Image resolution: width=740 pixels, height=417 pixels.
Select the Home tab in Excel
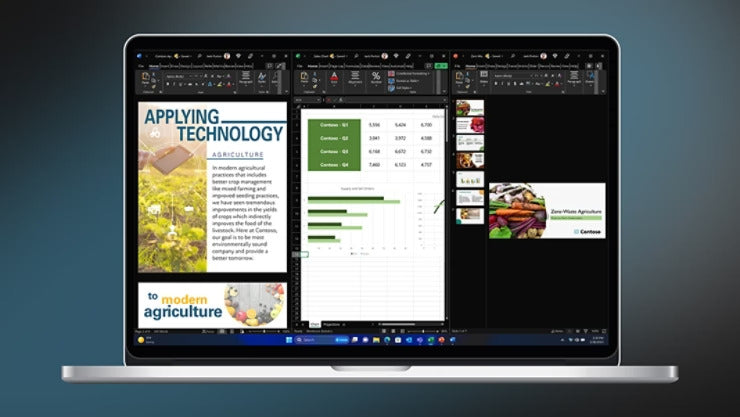[312, 66]
